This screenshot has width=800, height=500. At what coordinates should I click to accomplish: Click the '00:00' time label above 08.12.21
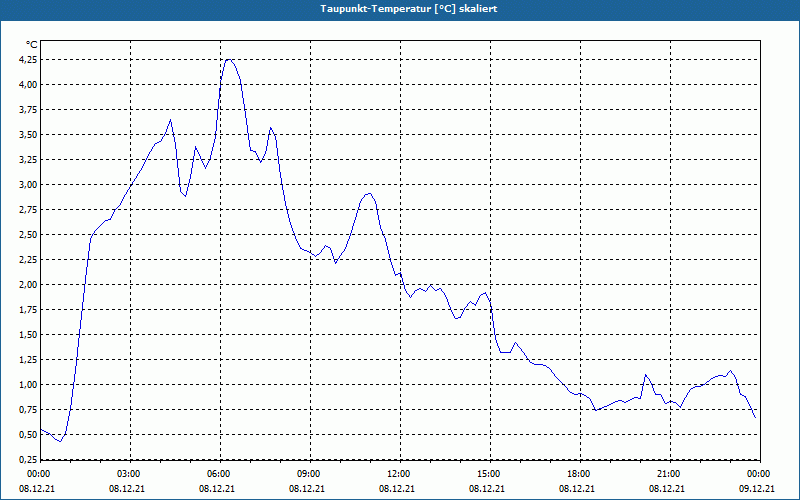(x=38, y=474)
